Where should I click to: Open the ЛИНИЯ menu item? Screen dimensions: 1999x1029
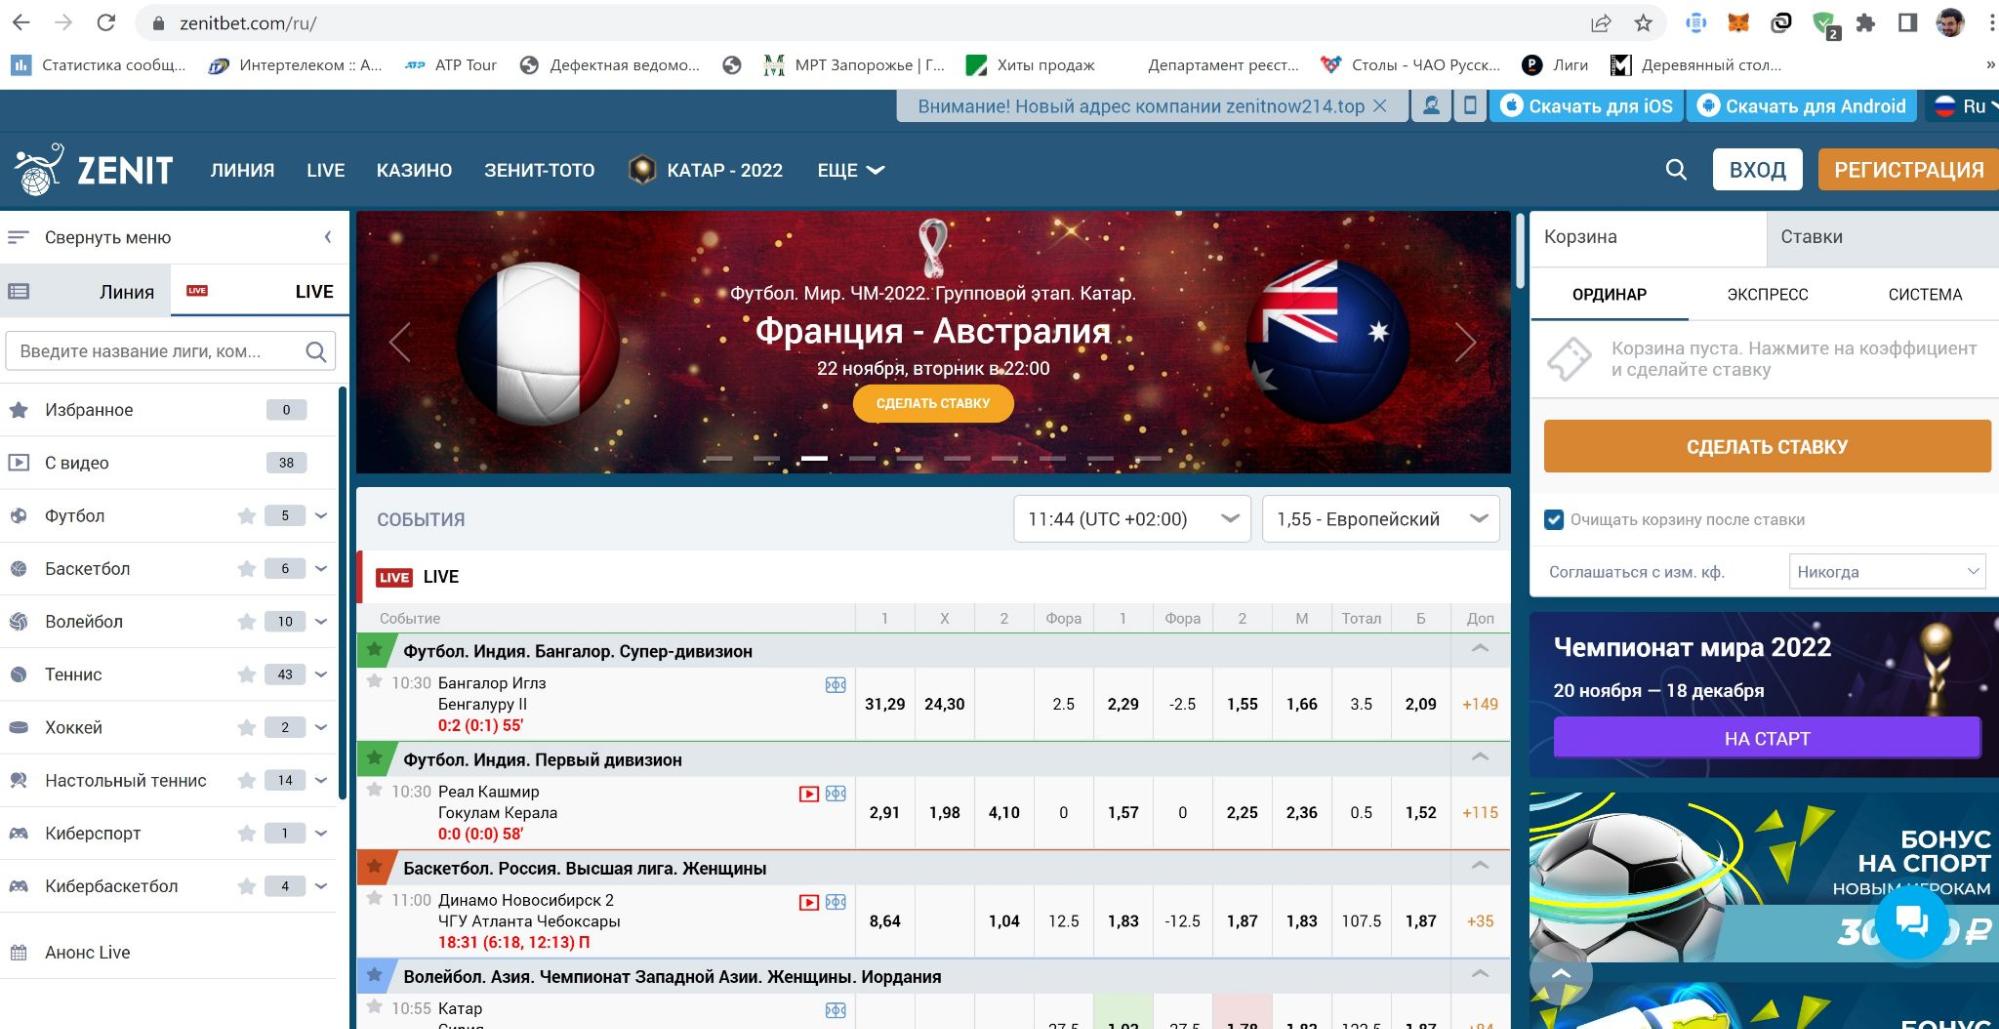point(242,170)
